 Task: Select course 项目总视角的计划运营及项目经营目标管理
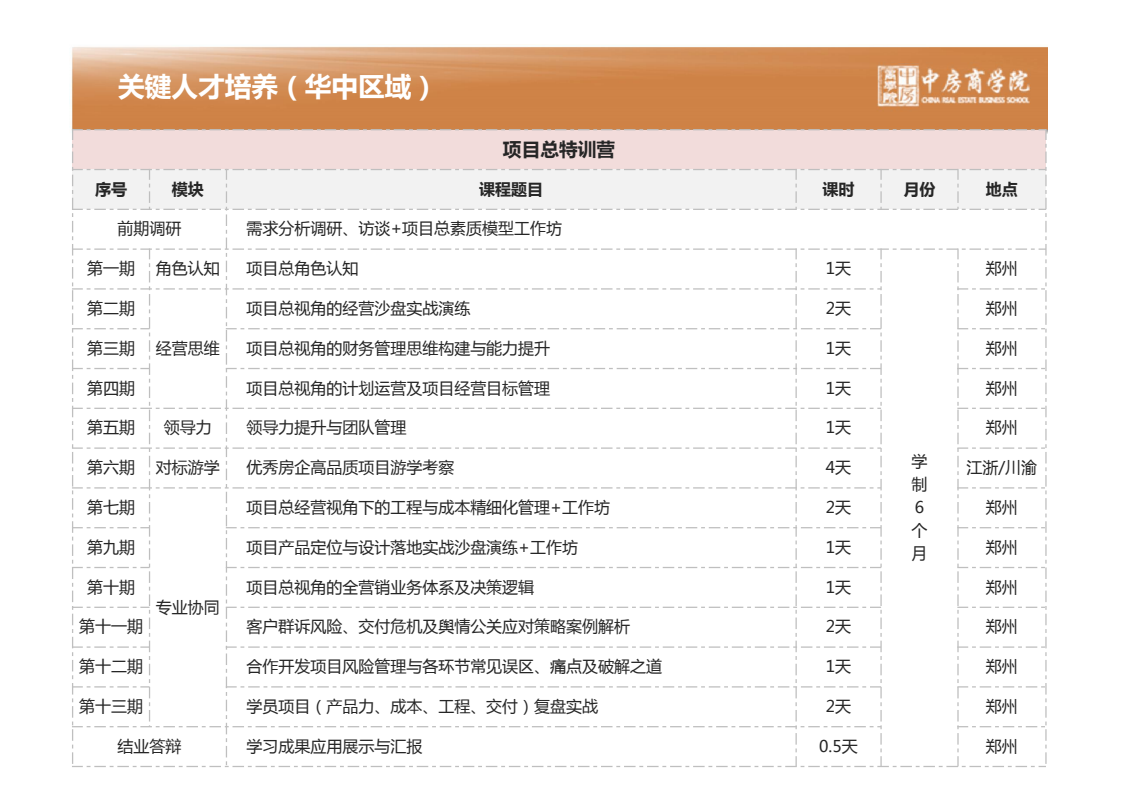398,389
